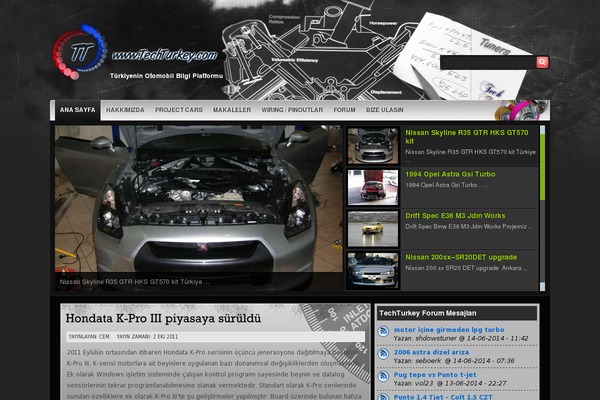Screen dimensions: 600x400
Task: Focus the search text field in the header
Action: [x=488, y=62]
